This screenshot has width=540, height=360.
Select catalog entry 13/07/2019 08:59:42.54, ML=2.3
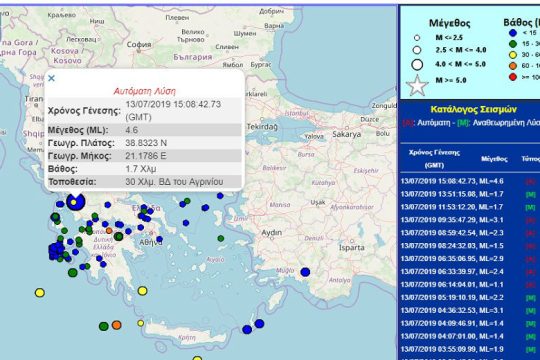tap(452, 233)
